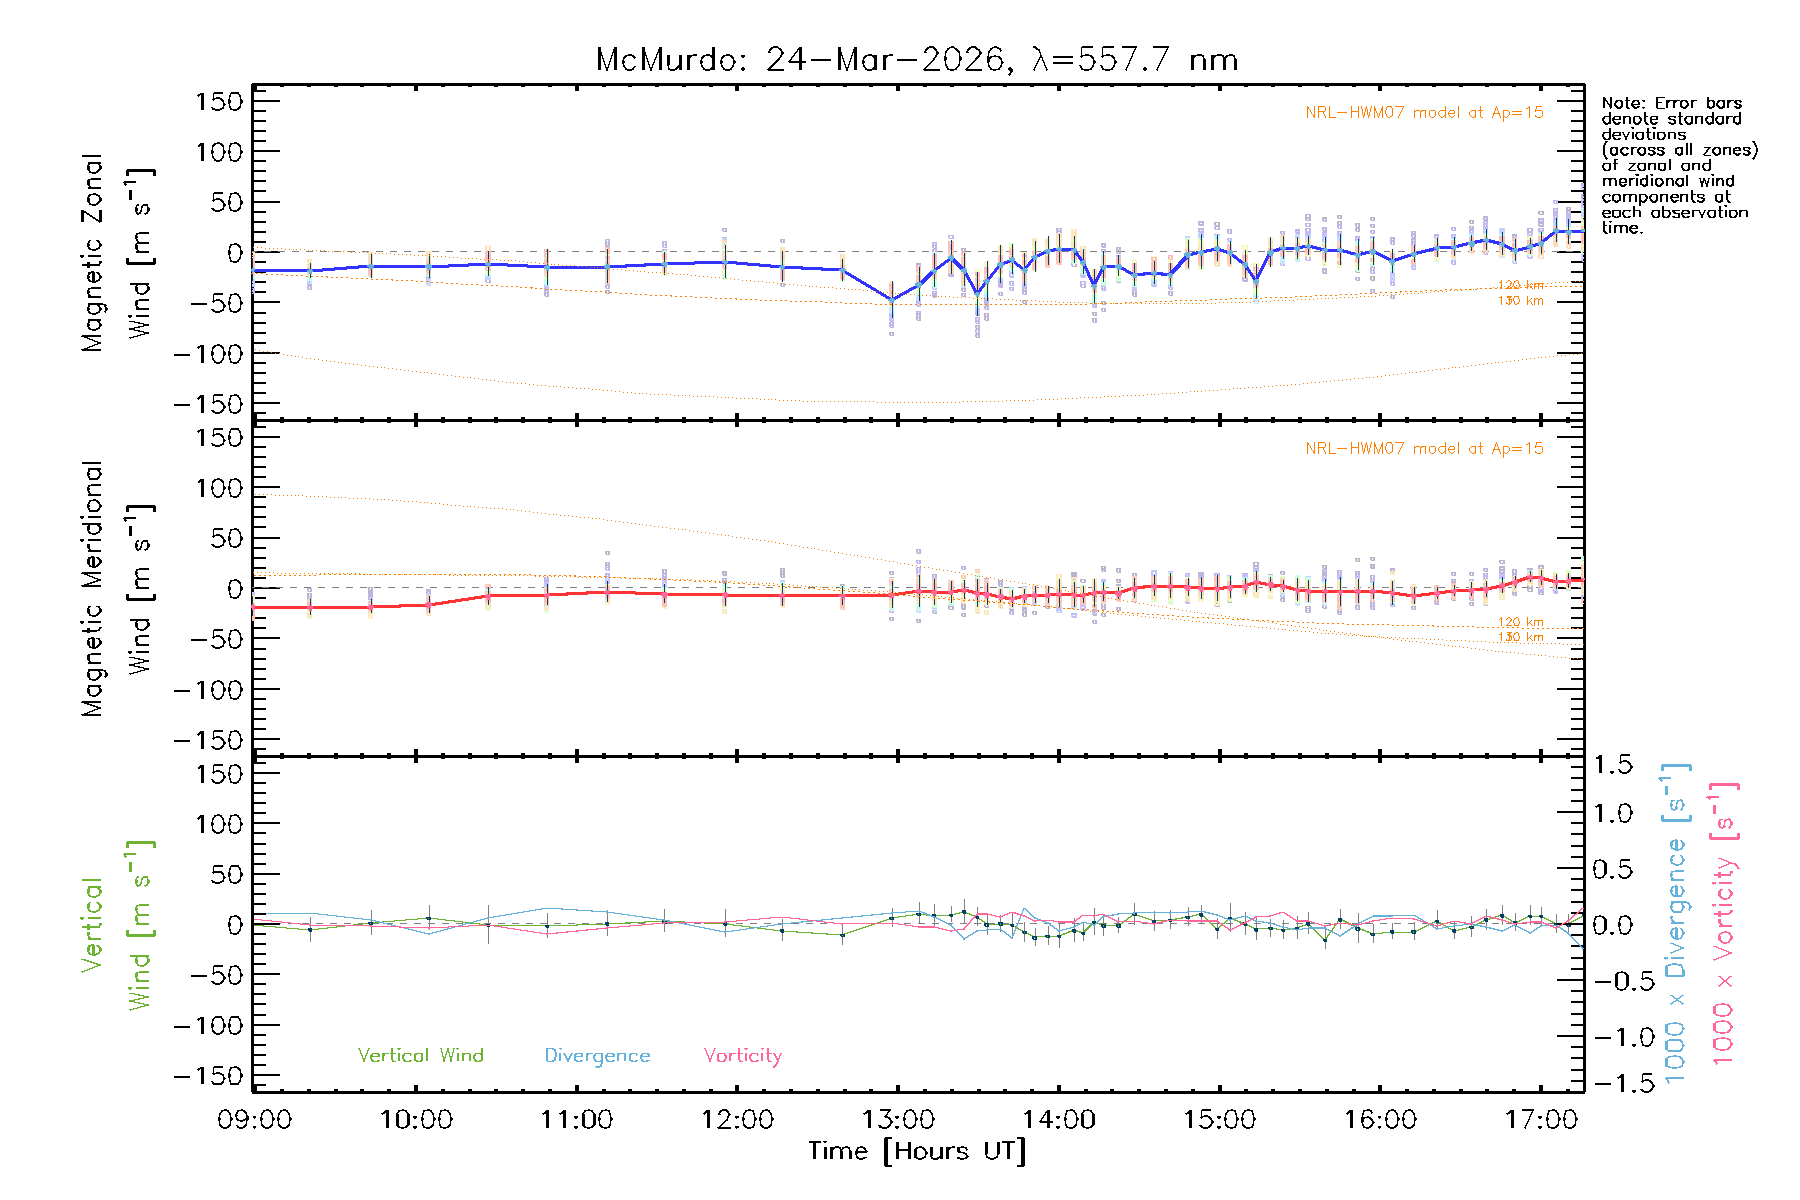Select the 09:00 time axis label

(x=255, y=1120)
